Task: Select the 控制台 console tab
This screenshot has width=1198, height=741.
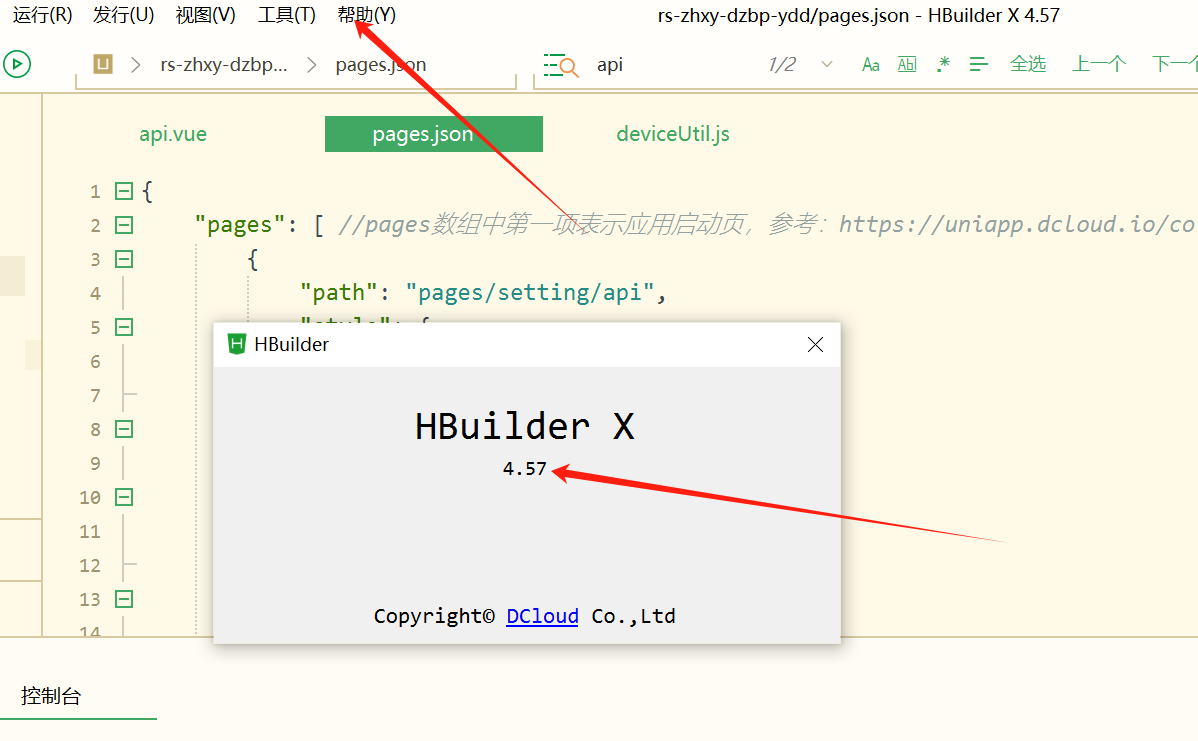Action: tap(50, 696)
